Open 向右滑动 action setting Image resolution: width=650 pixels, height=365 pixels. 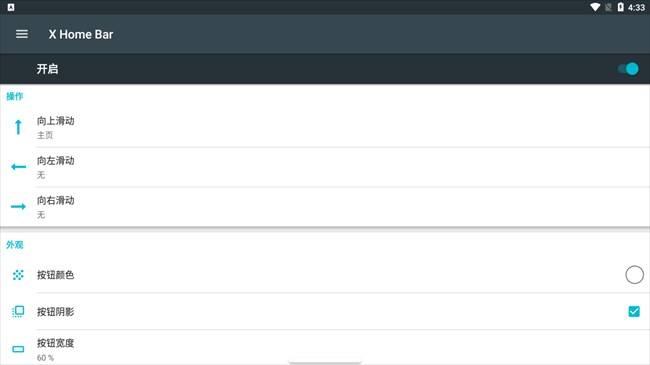click(325, 207)
